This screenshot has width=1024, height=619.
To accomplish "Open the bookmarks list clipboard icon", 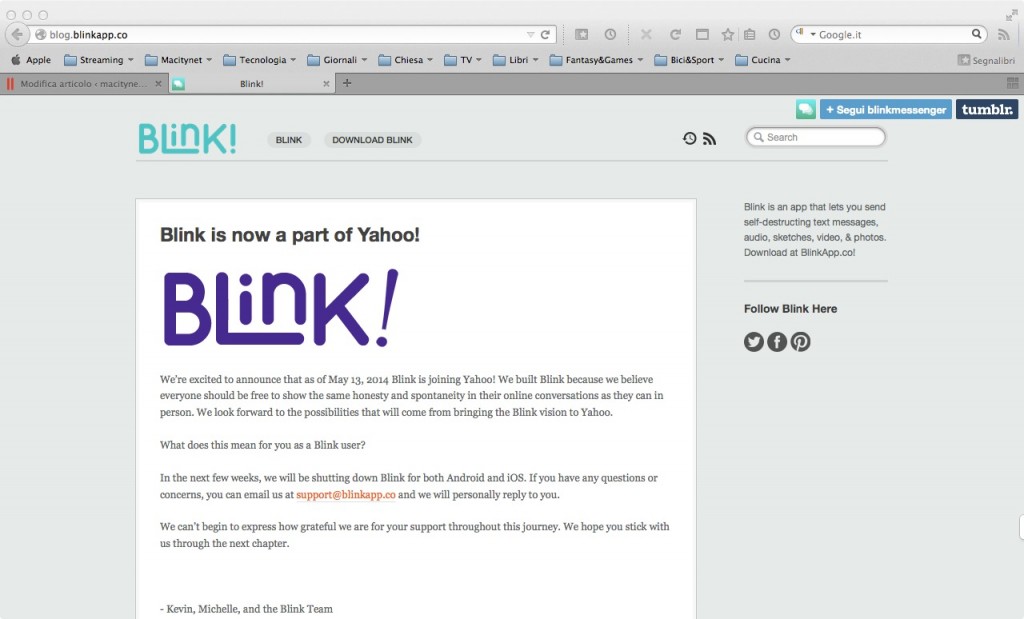I will coord(750,35).
